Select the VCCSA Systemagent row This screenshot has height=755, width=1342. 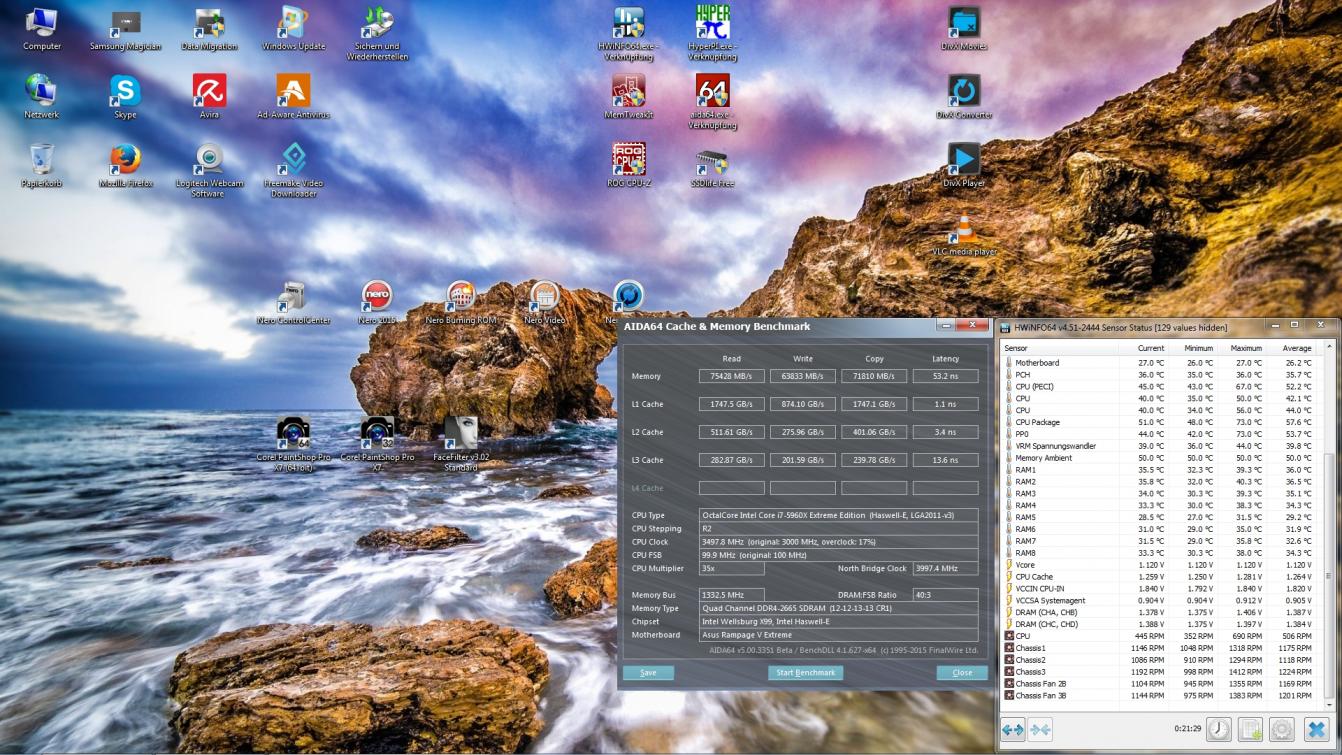pyautogui.click(x=1160, y=600)
